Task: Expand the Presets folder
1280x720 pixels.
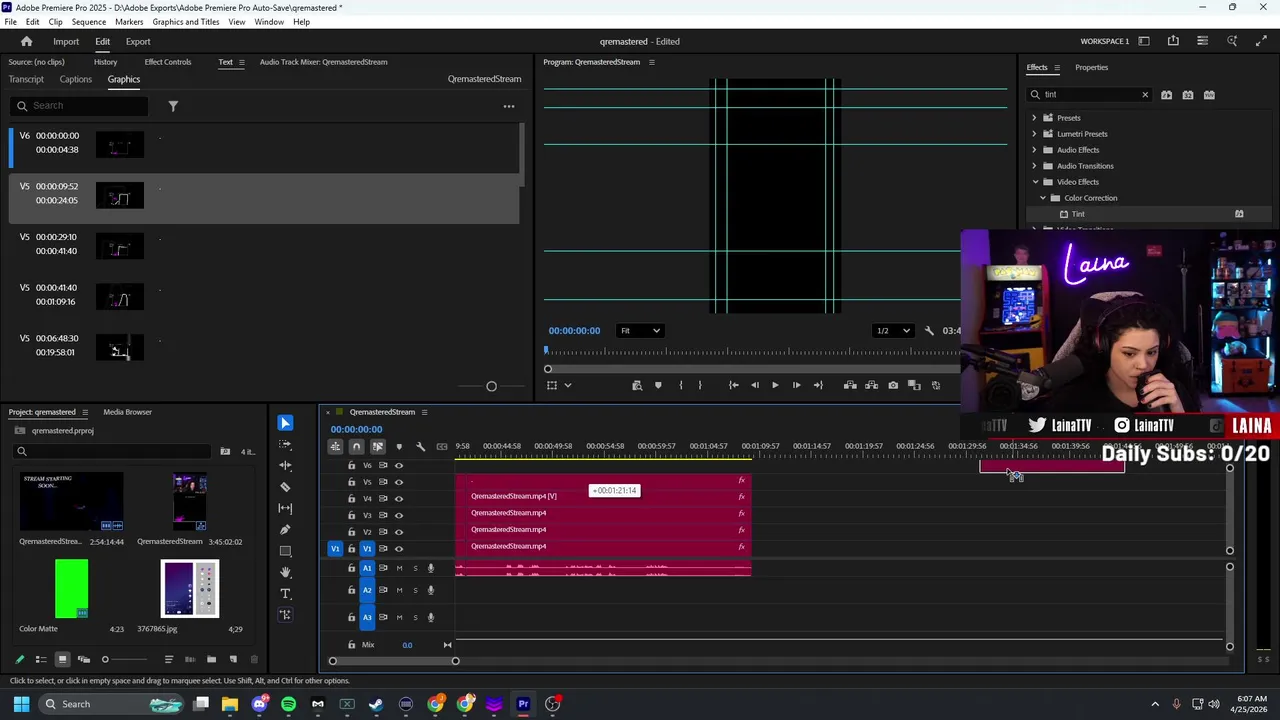Action: [x=1034, y=118]
